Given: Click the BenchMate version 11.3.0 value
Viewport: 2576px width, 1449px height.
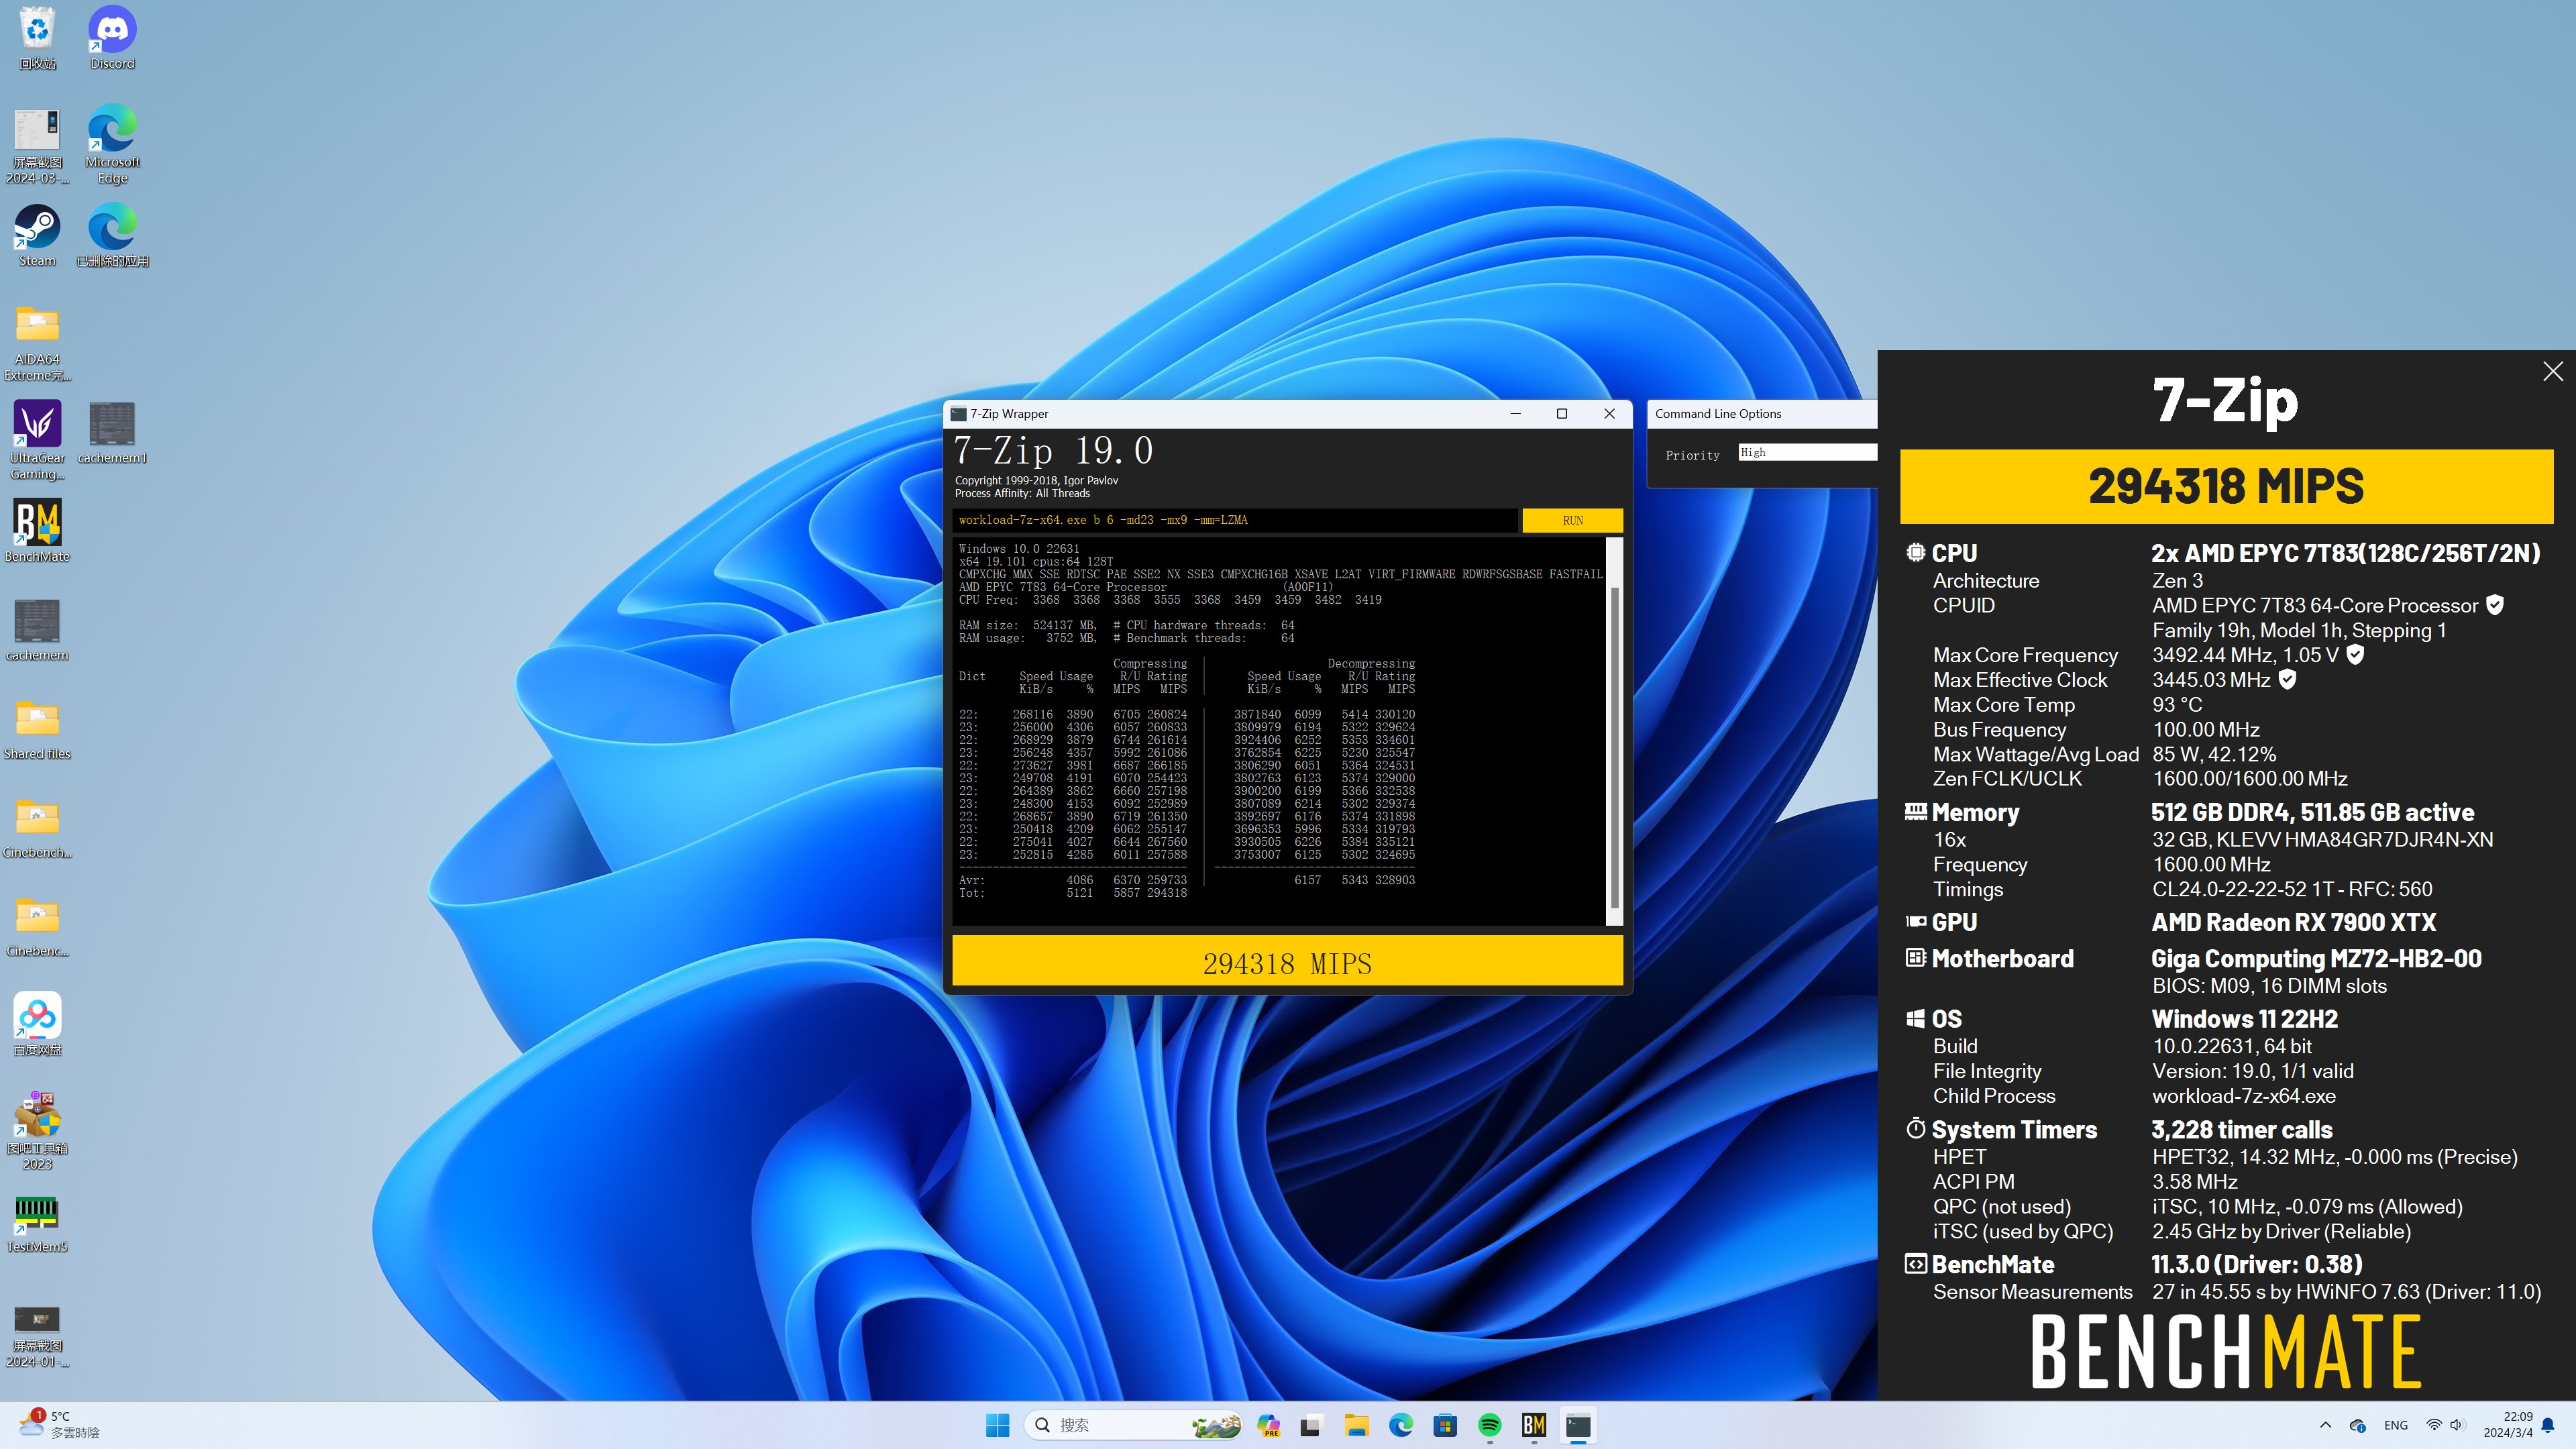Looking at the screenshot, I should click(x=2257, y=1265).
